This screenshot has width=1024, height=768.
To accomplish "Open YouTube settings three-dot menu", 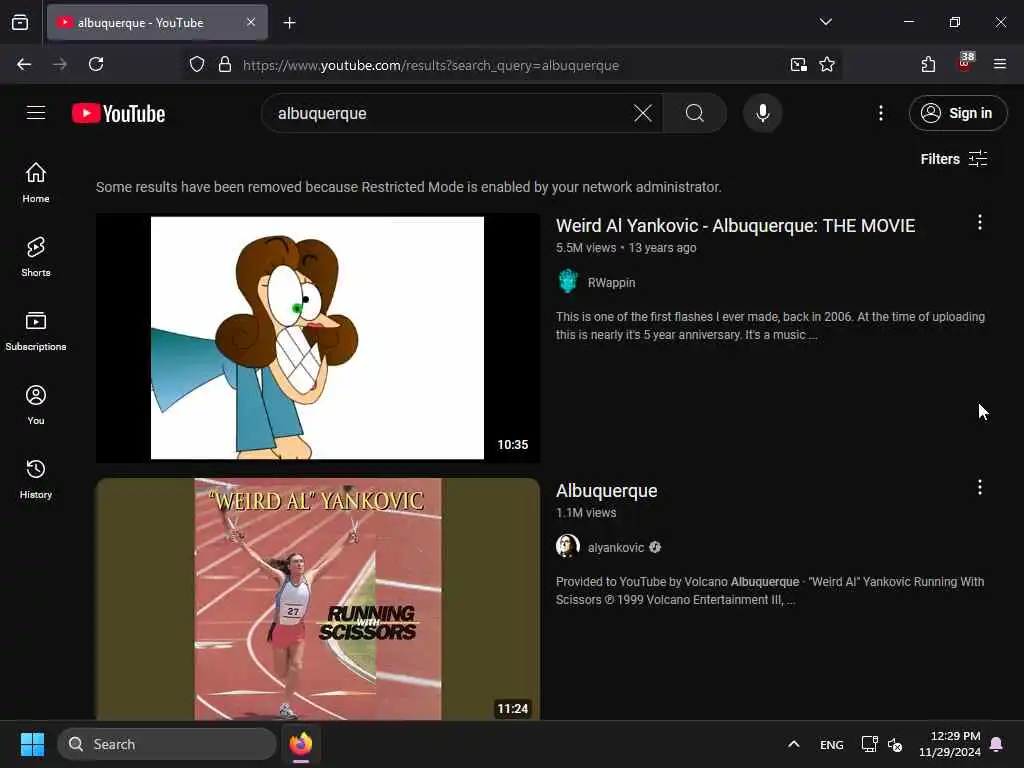I will pos(881,113).
